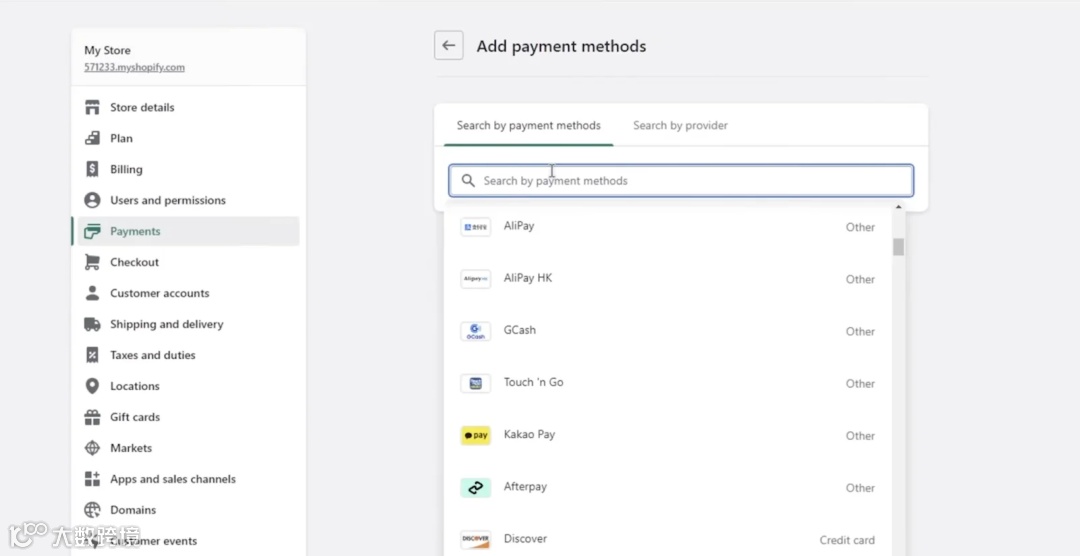Viewport: 1080px width, 556px height.
Task: Click the Kakao Pay yellow logo
Action: (x=475, y=435)
